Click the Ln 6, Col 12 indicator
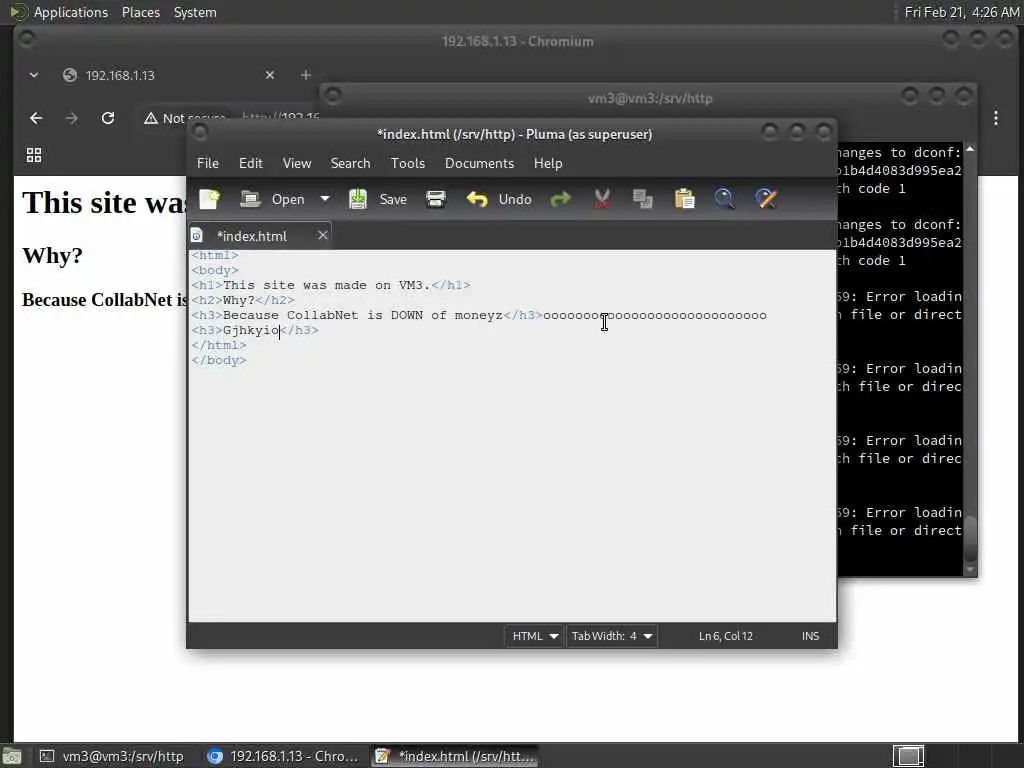The height and width of the screenshot is (768, 1024). [x=726, y=636]
